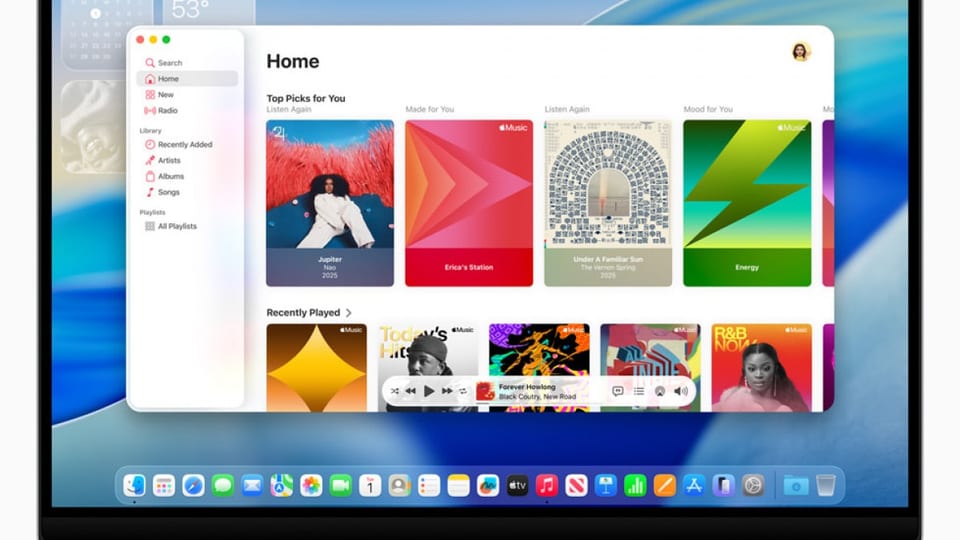Click the Top Picks for You heading

click(306, 98)
